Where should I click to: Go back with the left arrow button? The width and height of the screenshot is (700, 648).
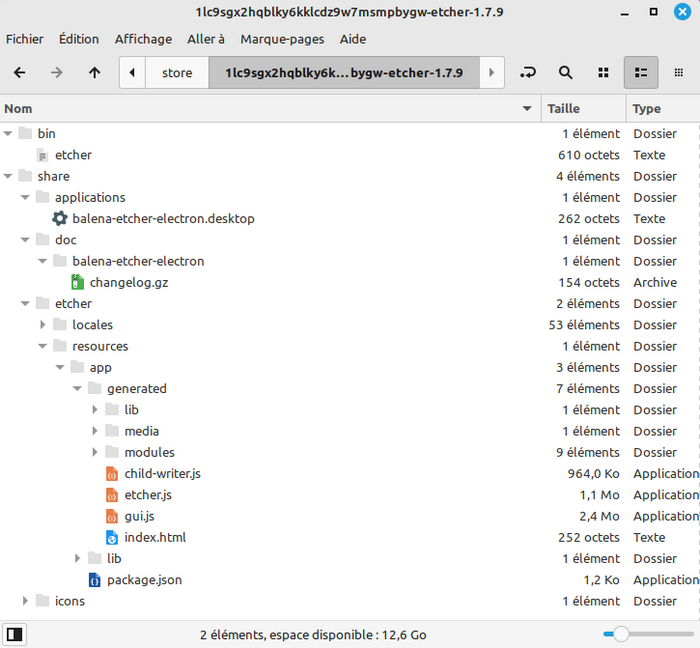pos(20,72)
